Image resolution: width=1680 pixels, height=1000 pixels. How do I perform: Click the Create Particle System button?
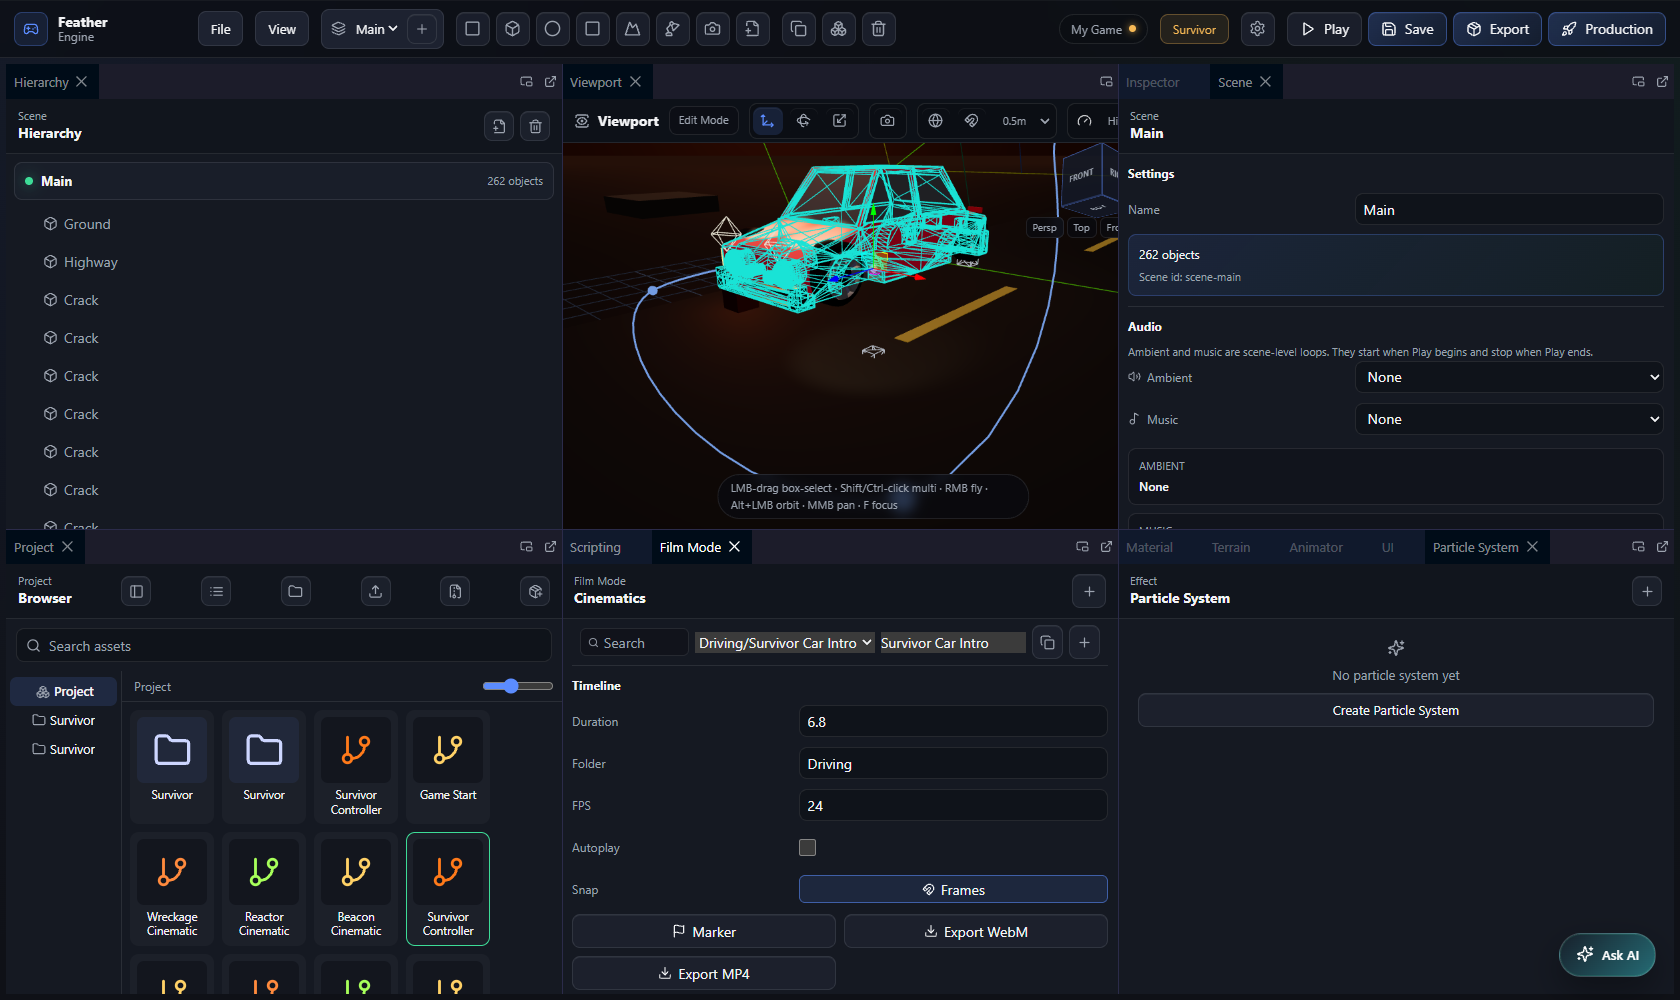[x=1395, y=710]
